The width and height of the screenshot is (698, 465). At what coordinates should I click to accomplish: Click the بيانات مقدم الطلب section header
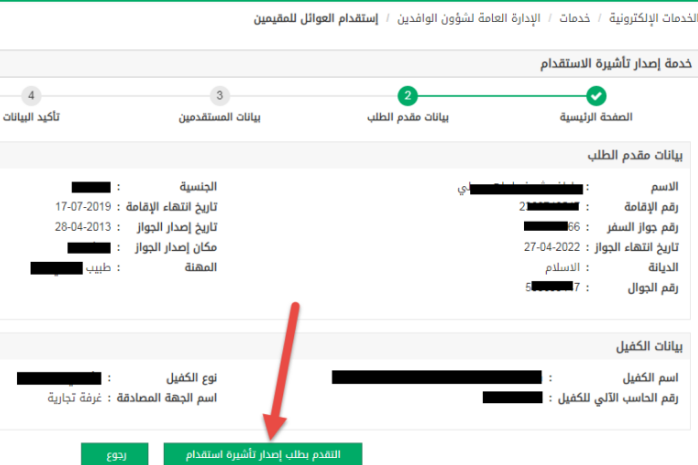[635, 155]
